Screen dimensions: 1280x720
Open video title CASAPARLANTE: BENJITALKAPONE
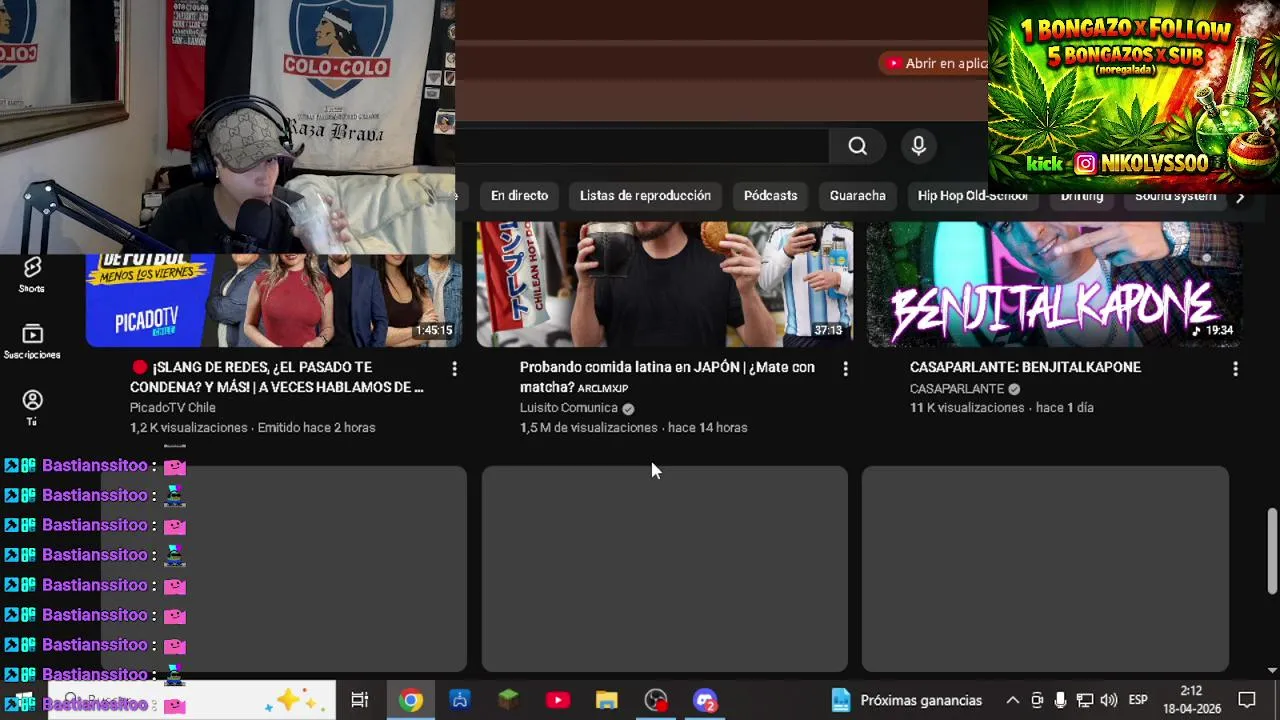pos(1025,368)
